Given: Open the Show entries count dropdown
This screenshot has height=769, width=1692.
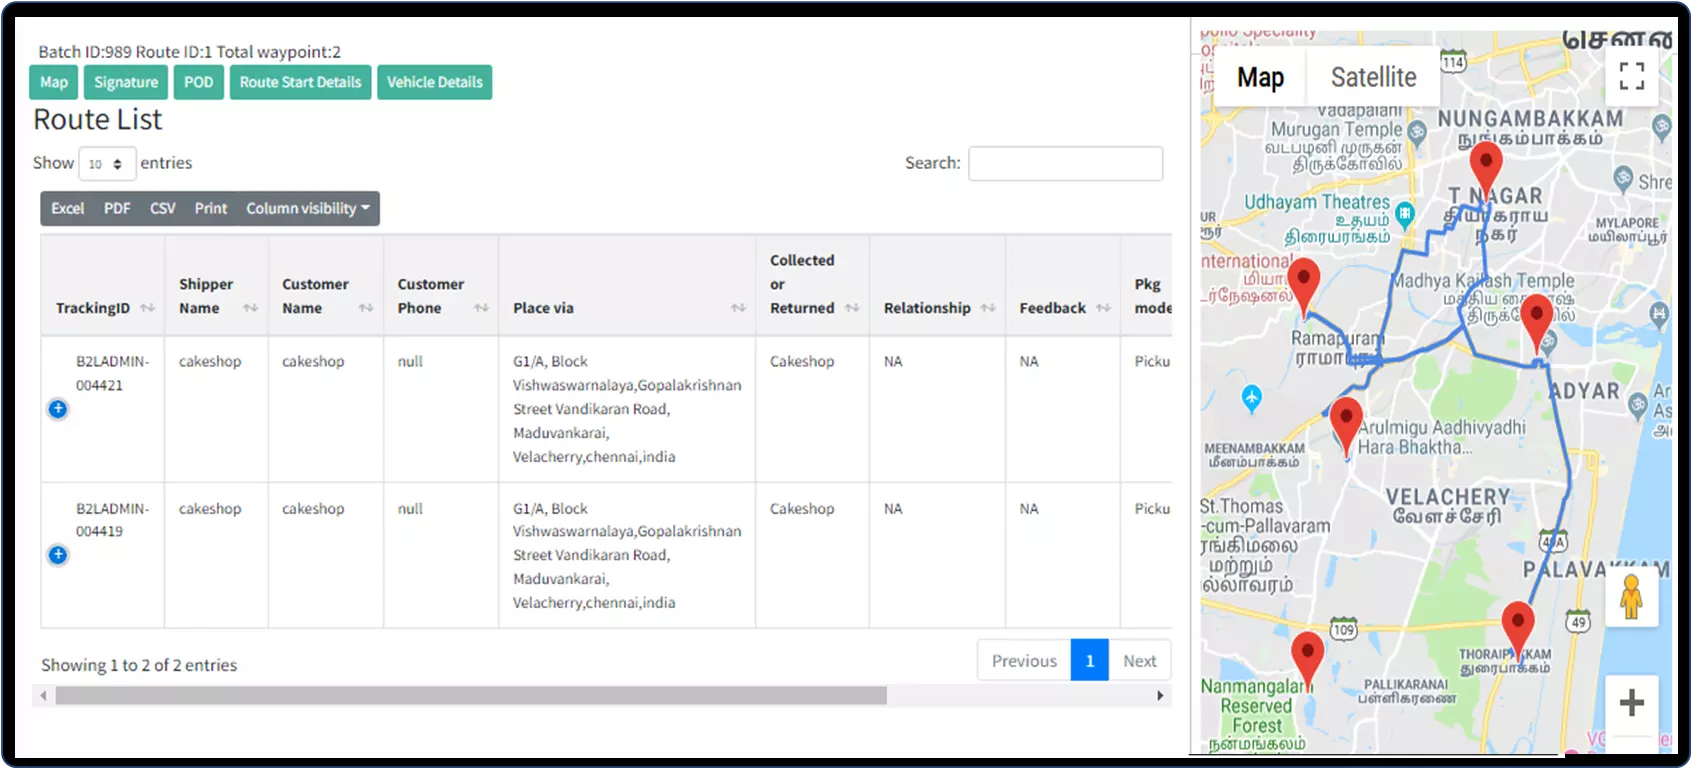Looking at the screenshot, I should (x=106, y=164).
